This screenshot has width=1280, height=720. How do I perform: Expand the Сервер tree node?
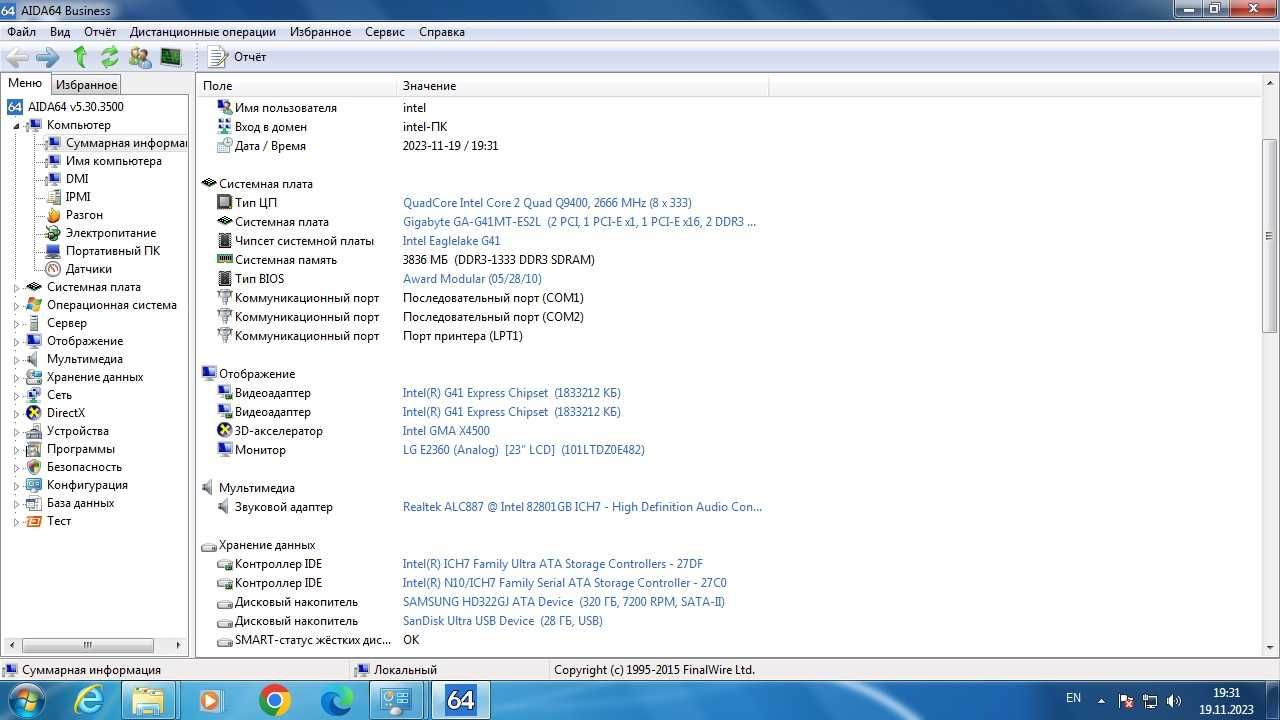[x=16, y=323]
